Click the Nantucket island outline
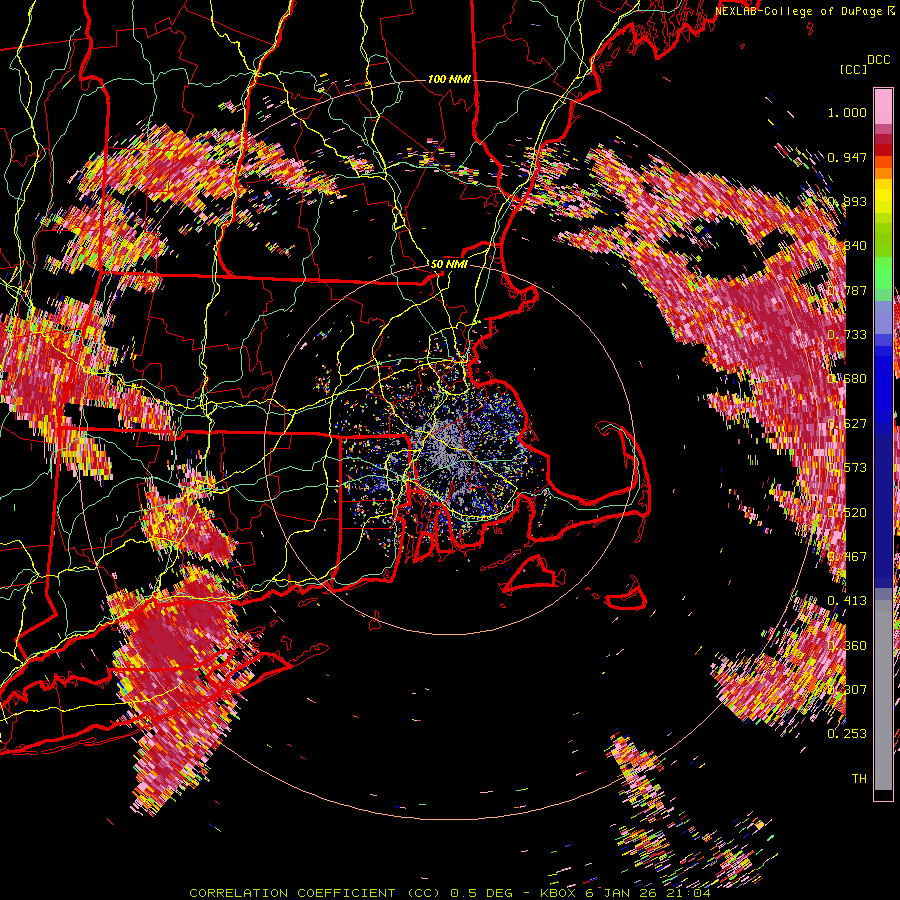 [x=627, y=595]
